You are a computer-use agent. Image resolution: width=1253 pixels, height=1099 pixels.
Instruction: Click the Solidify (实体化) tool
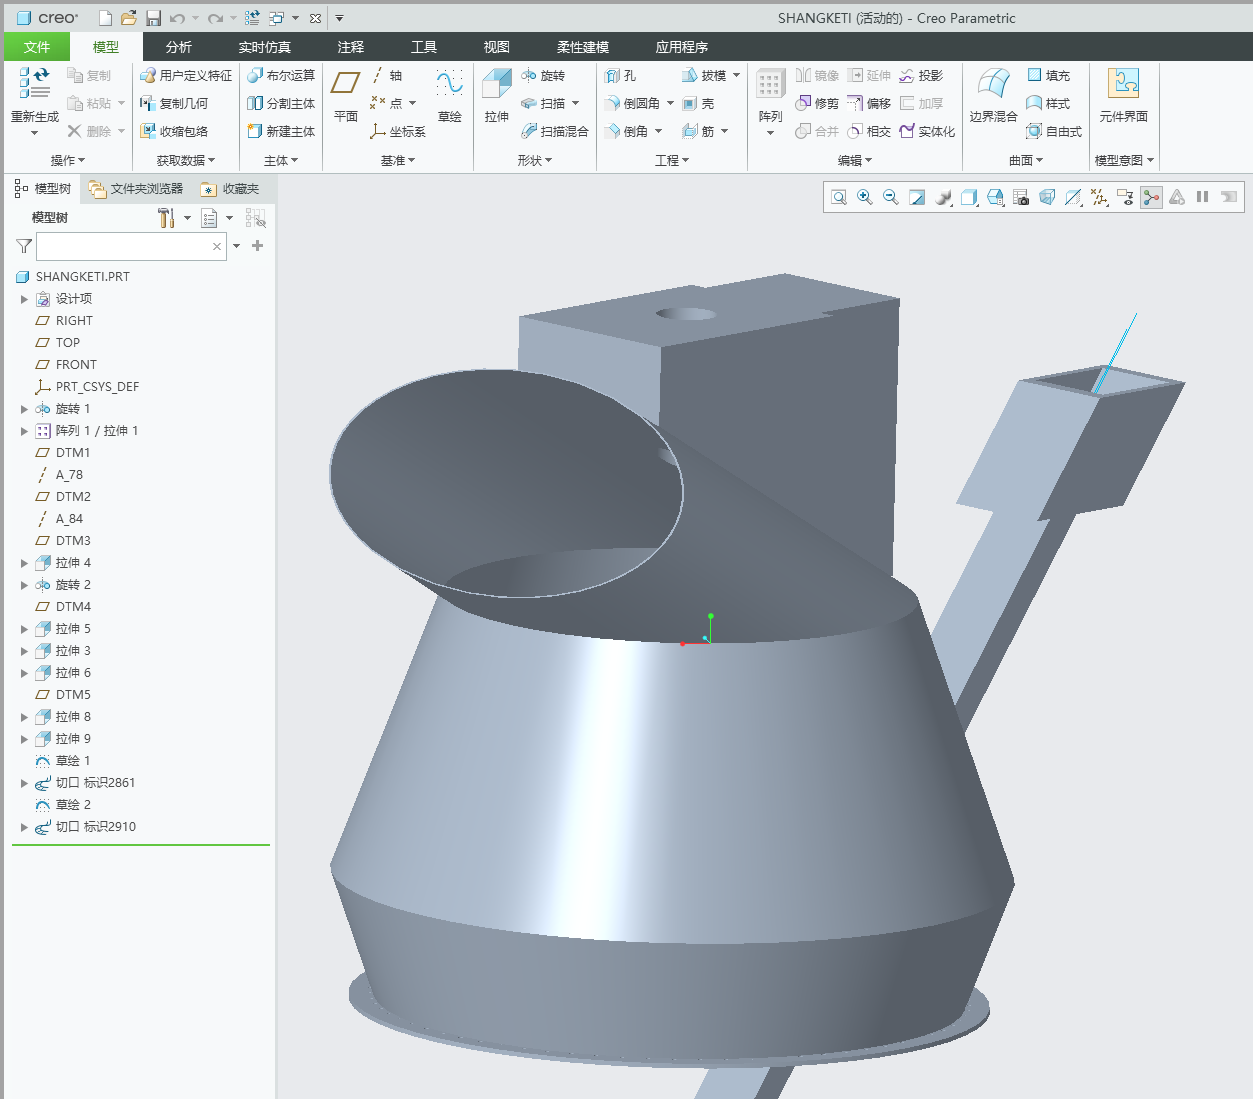click(927, 132)
